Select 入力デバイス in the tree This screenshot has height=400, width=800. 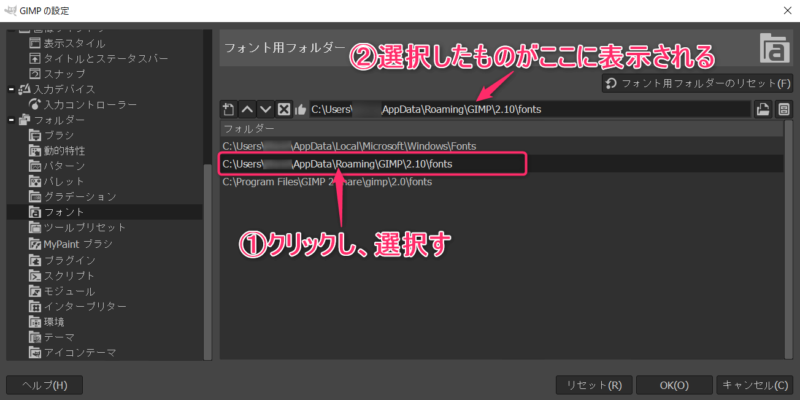point(64,89)
